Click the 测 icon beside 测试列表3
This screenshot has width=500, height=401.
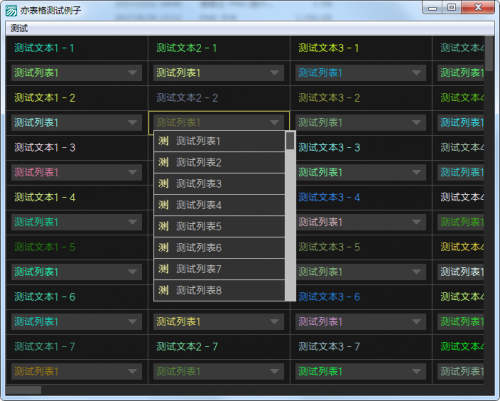click(x=163, y=184)
